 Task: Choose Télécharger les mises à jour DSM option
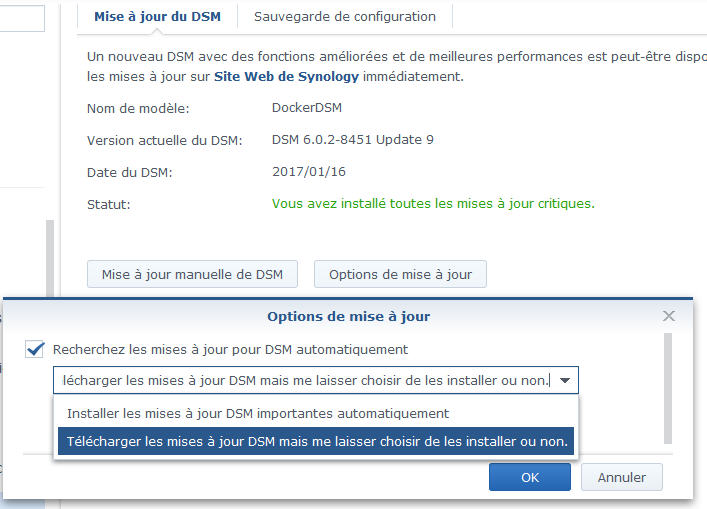point(316,441)
